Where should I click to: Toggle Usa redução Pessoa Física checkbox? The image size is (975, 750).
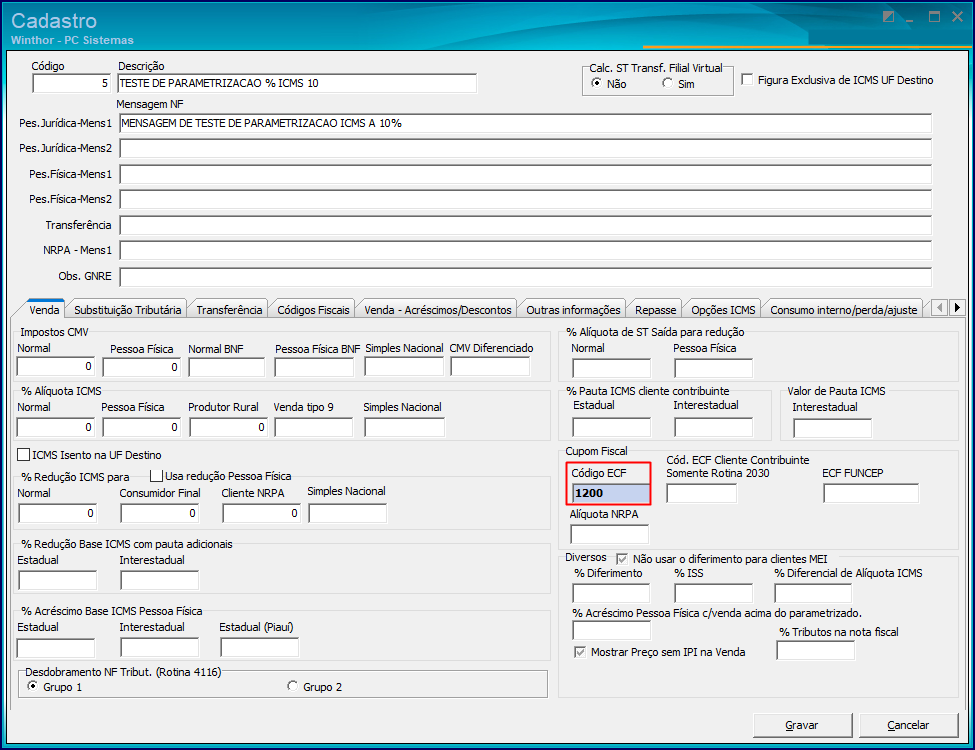[157, 476]
